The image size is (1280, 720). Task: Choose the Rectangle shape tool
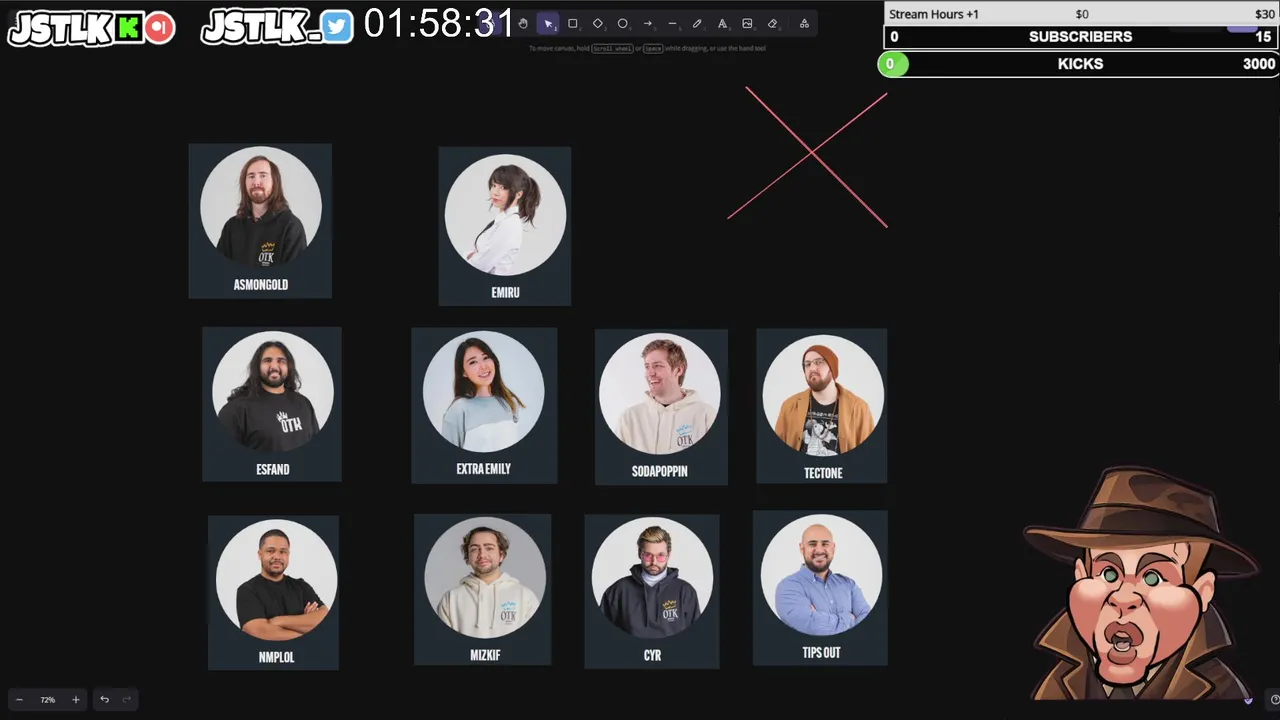pos(573,24)
